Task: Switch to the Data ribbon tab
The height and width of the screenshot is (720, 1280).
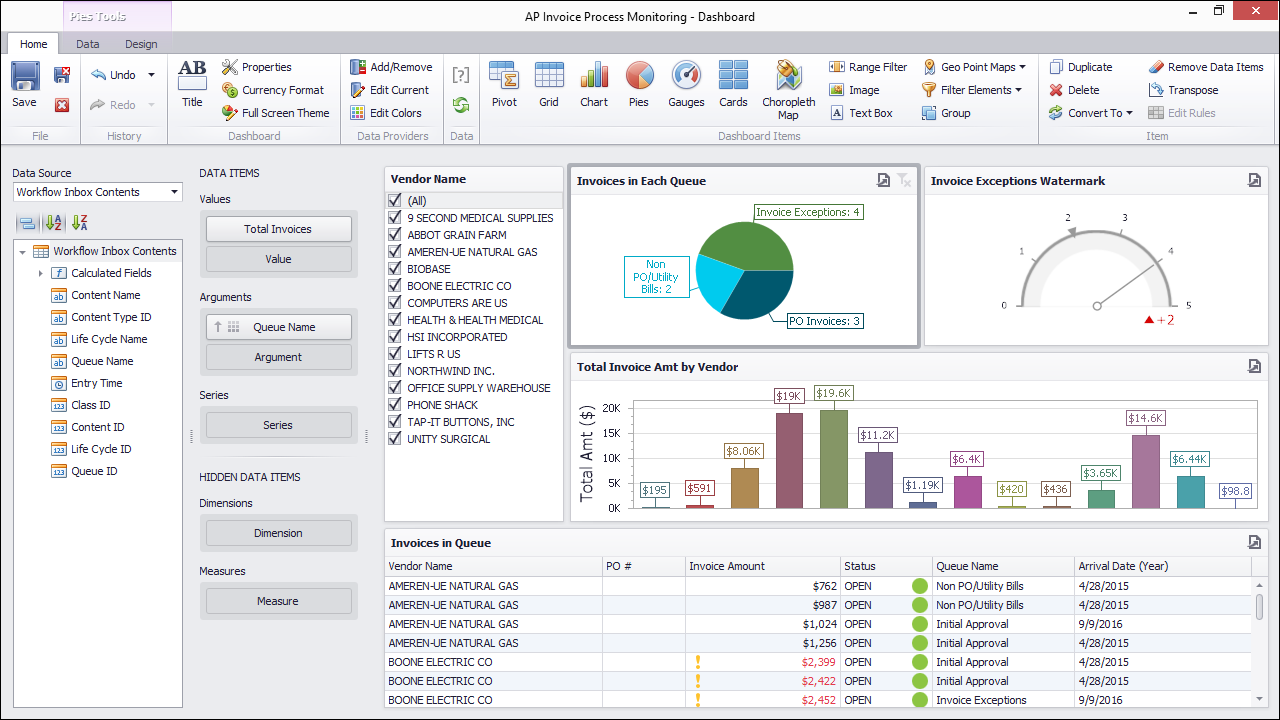Action: click(x=88, y=44)
